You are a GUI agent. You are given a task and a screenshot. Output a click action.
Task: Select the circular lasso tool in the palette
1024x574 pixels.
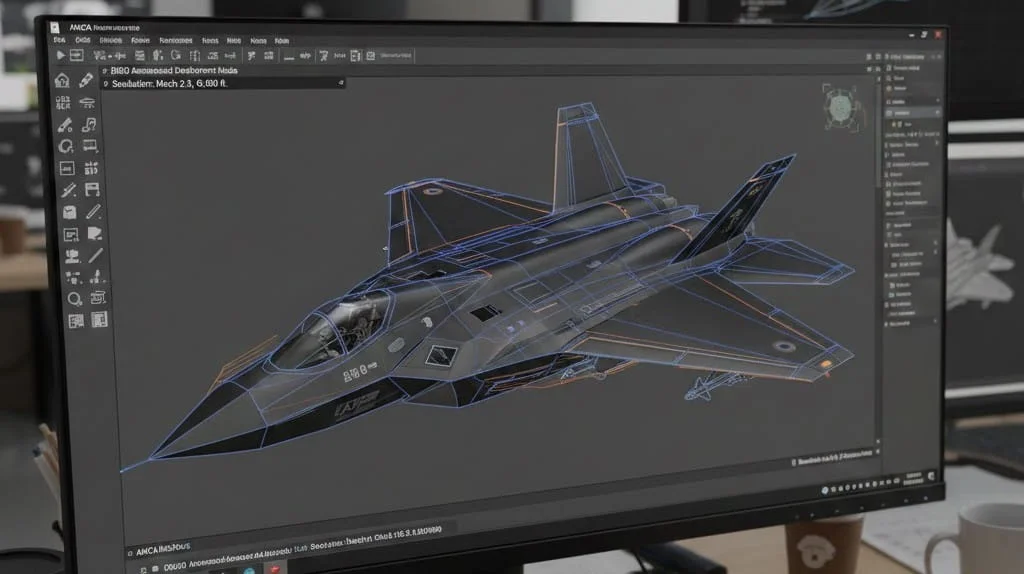coord(65,146)
